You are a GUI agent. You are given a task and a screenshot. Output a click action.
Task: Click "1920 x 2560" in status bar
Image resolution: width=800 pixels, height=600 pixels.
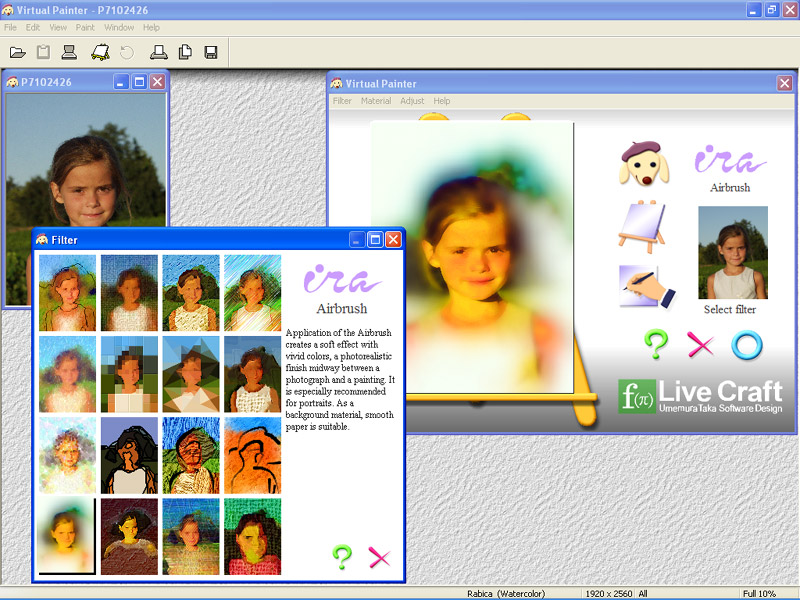tap(609, 593)
